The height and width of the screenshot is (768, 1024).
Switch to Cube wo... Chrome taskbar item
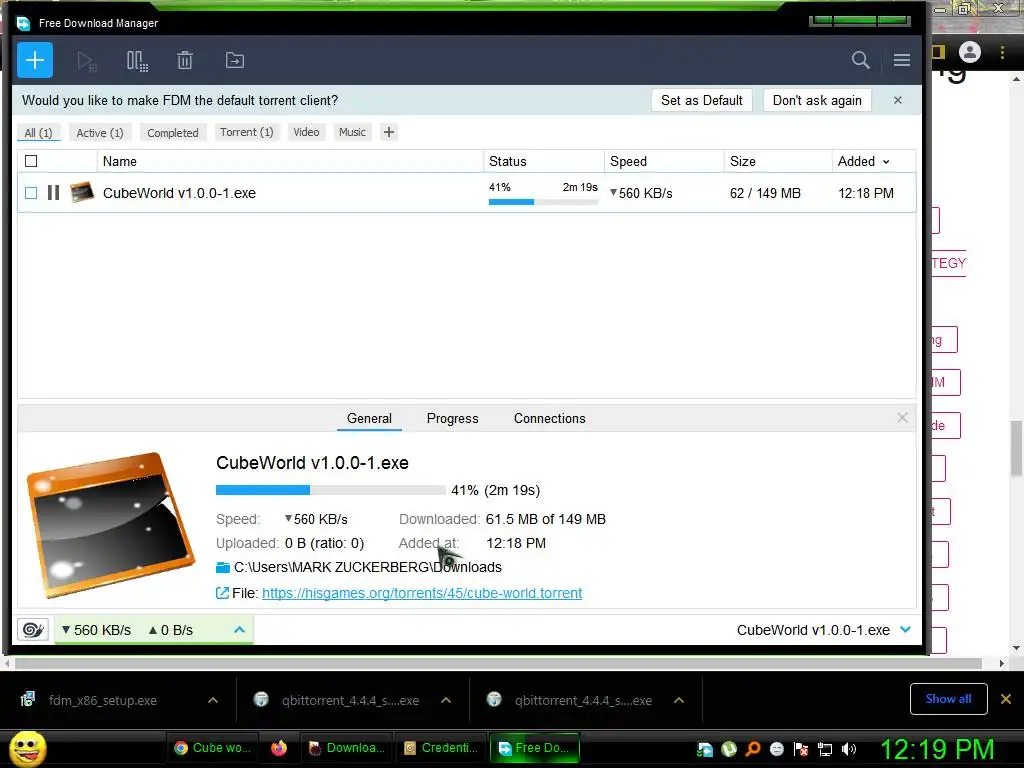coord(212,748)
